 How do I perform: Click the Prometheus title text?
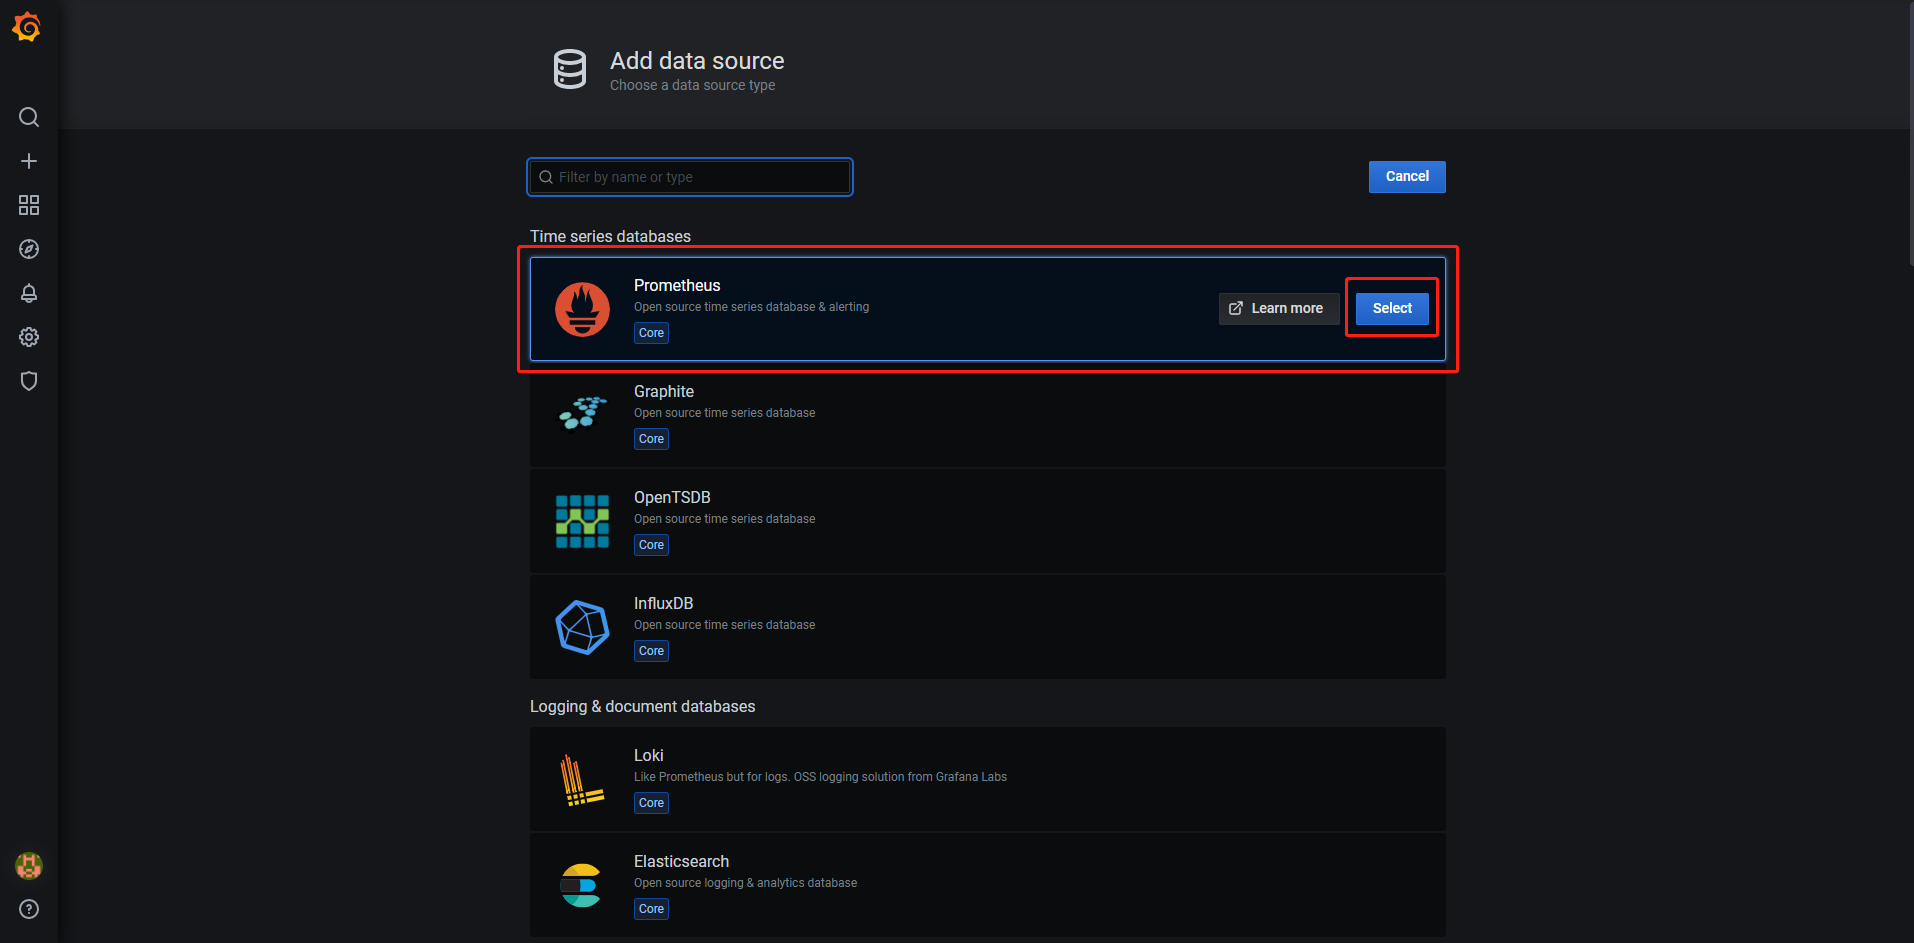[x=677, y=285]
